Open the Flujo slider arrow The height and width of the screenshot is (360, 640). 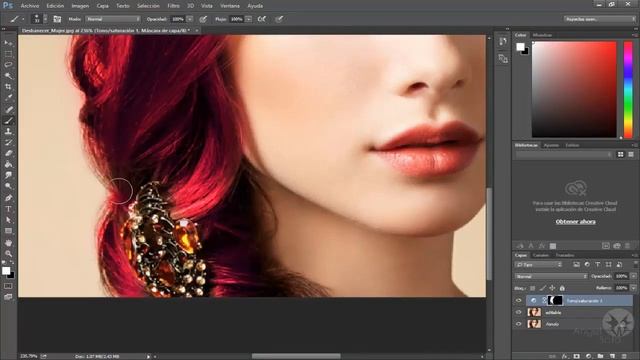click(x=248, y=19)
